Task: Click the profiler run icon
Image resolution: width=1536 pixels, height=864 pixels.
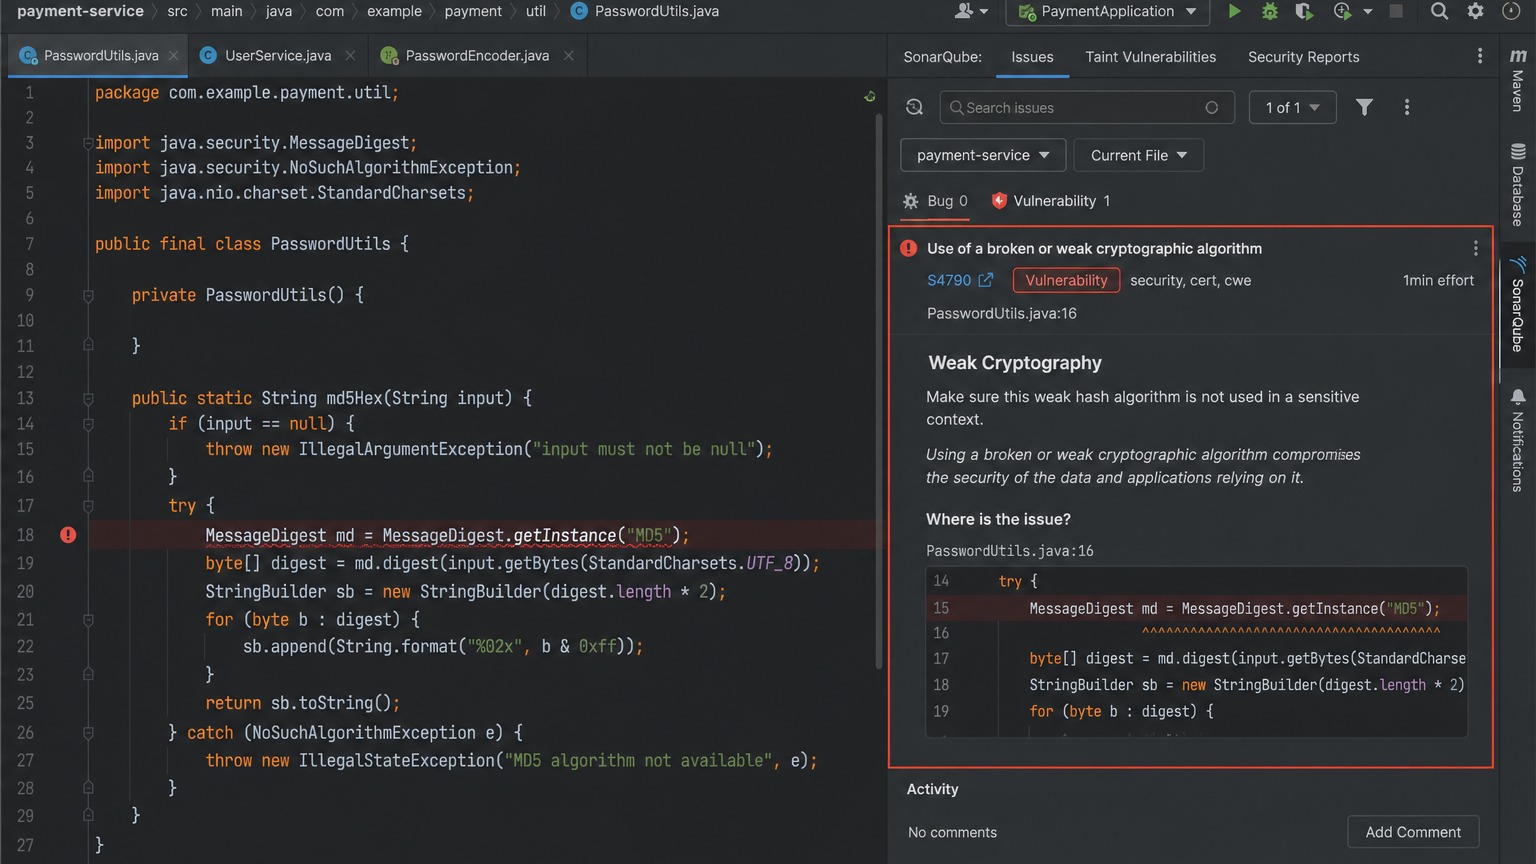Action: pos(1342,11)
